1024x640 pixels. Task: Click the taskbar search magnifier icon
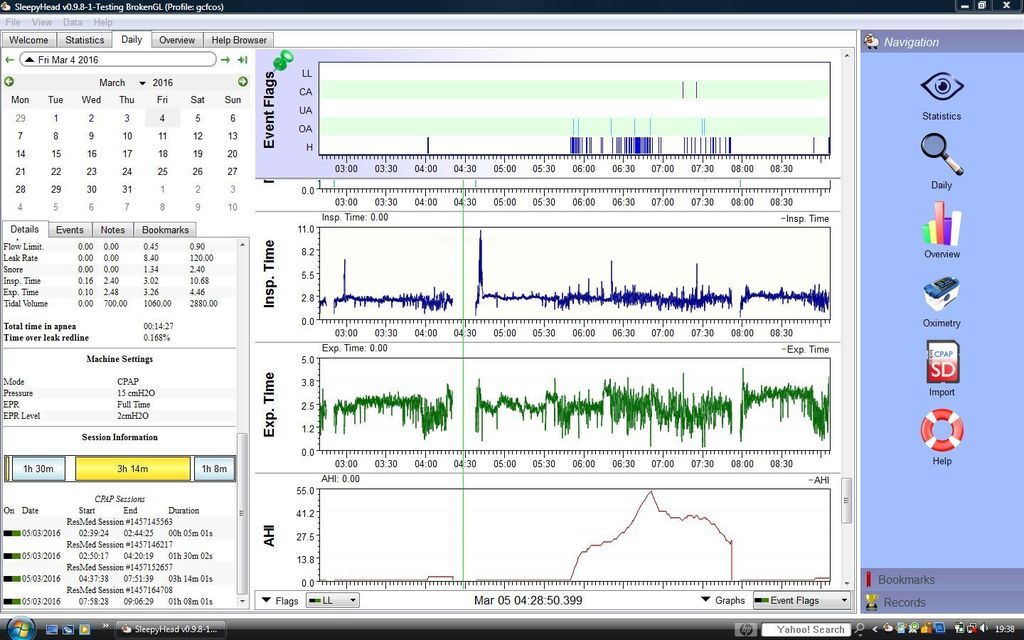pyautogui.click(x=859, y=630)
